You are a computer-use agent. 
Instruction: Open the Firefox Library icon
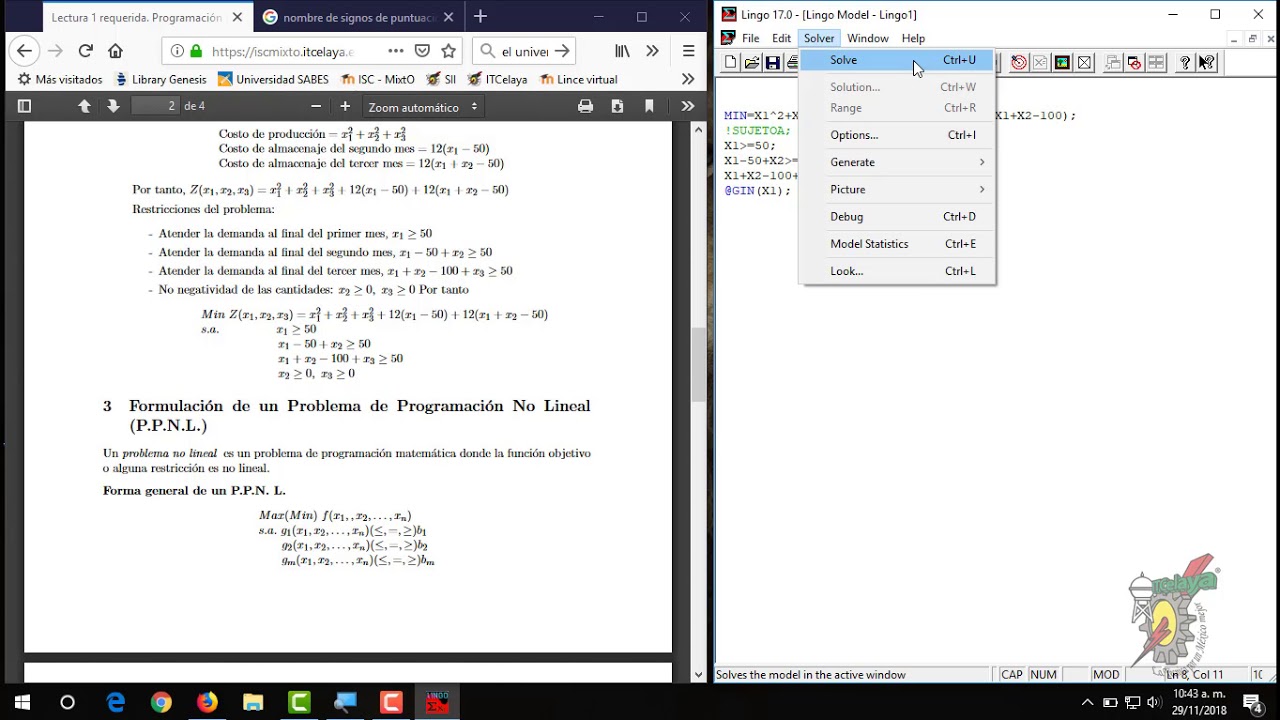pos(622,51)
